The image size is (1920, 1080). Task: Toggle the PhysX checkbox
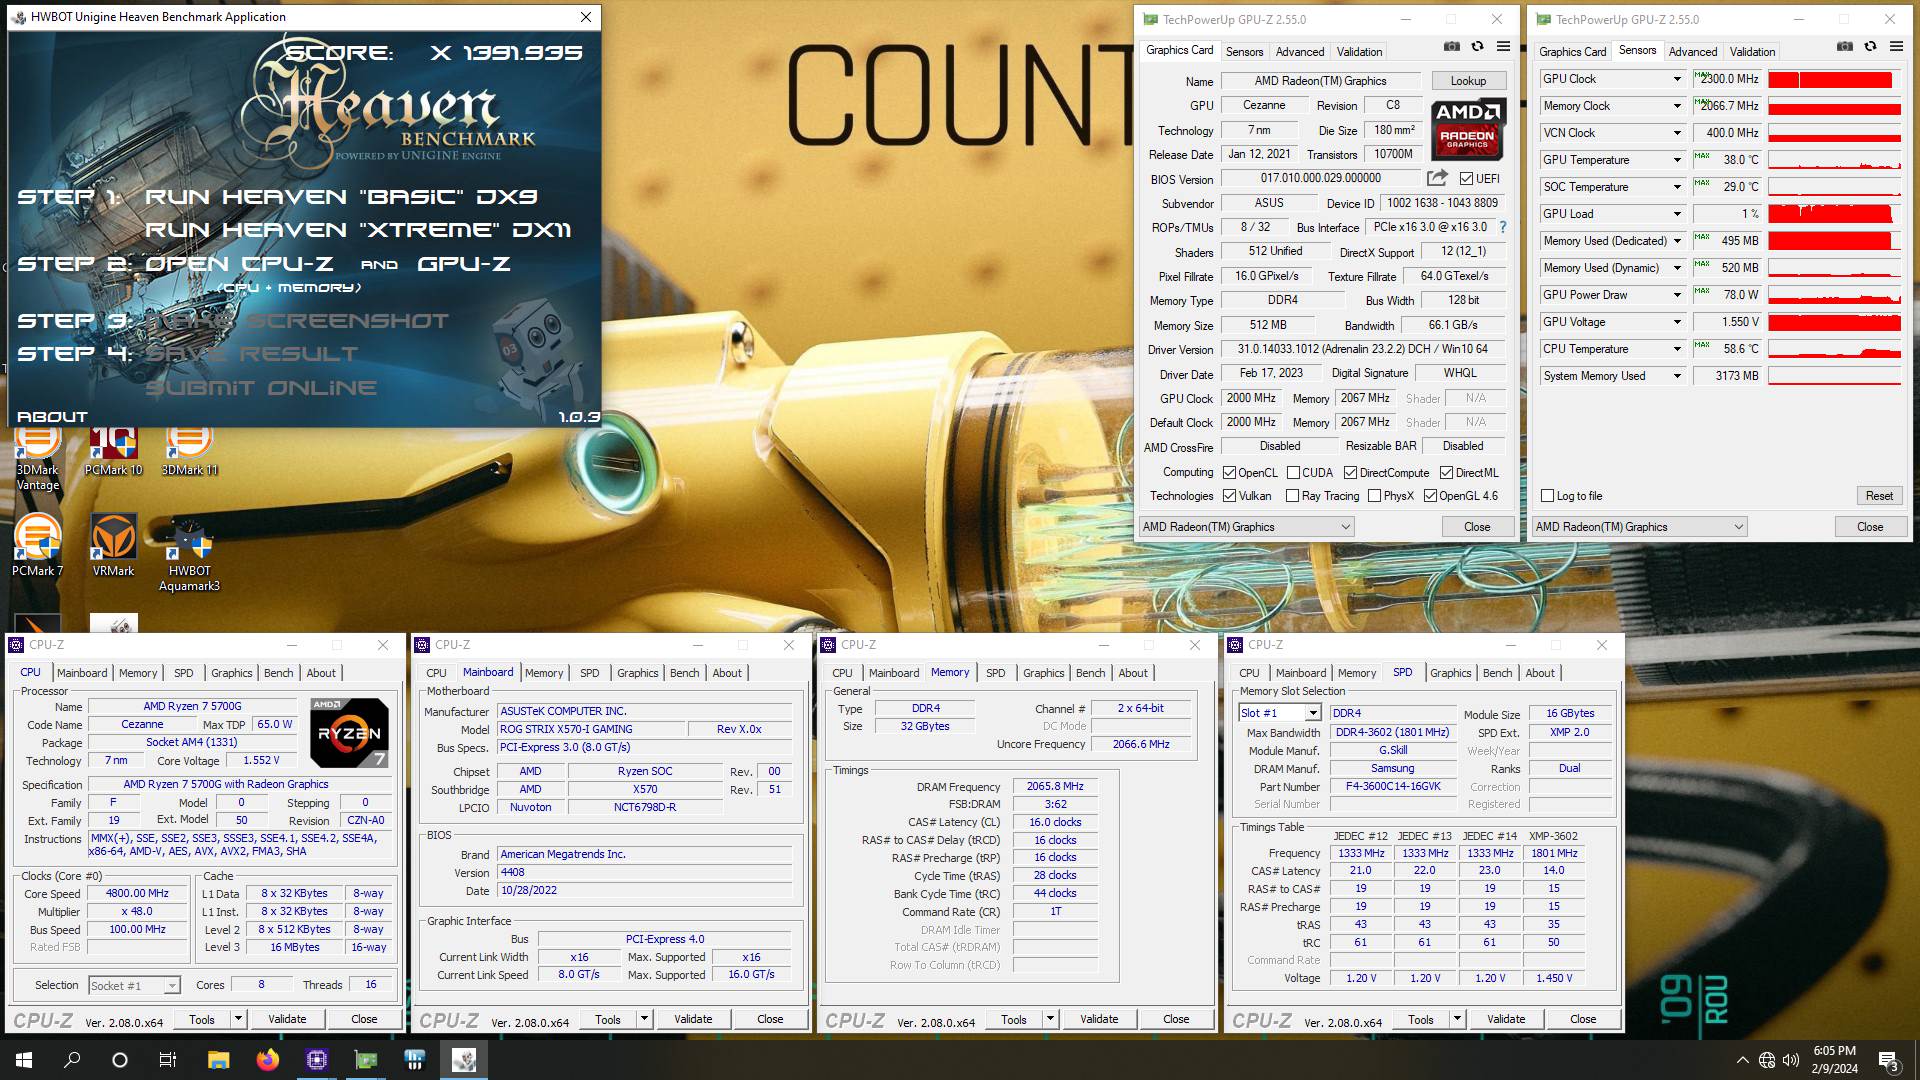point(1374,496)
